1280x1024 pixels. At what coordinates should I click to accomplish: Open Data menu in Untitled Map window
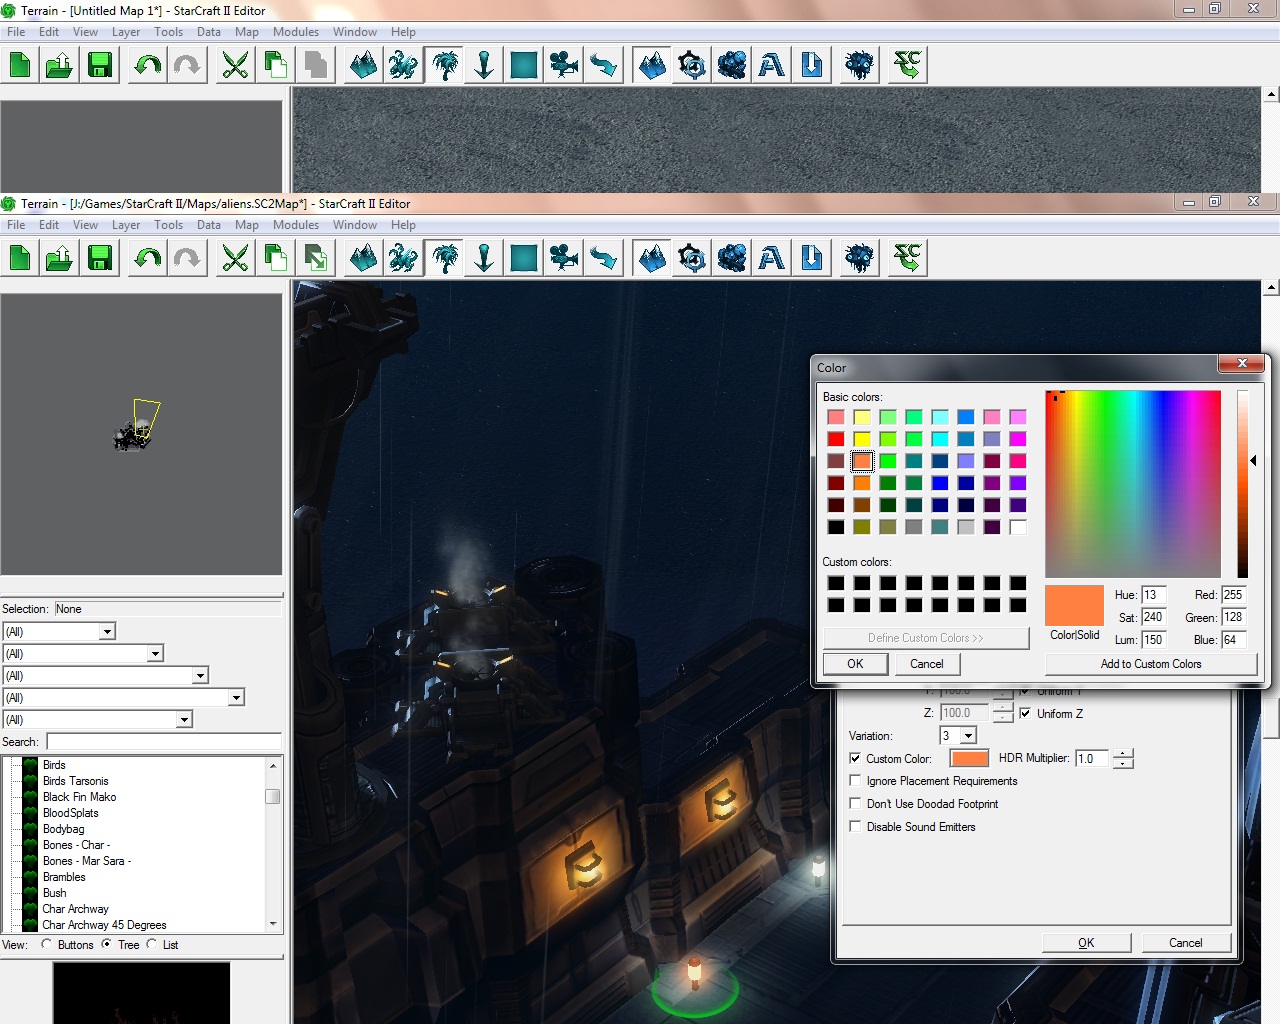click(208, 32)
